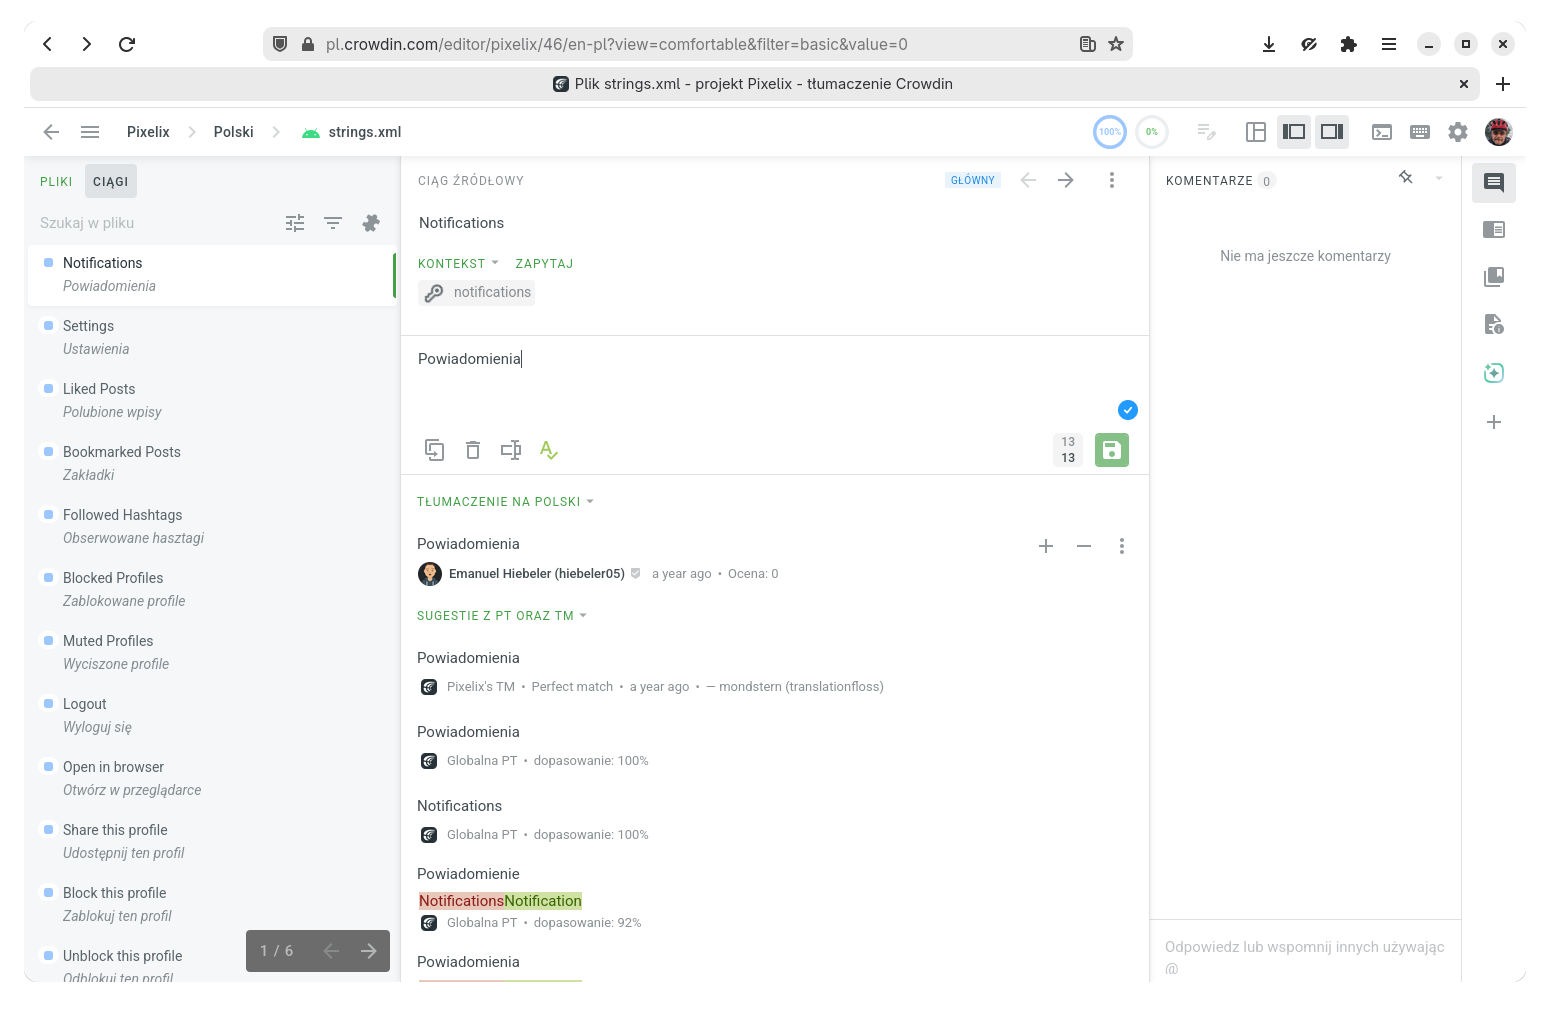Click the Szukaj w pliku search field
This screenshot has width=1550, height=1009.
(150, 223)
